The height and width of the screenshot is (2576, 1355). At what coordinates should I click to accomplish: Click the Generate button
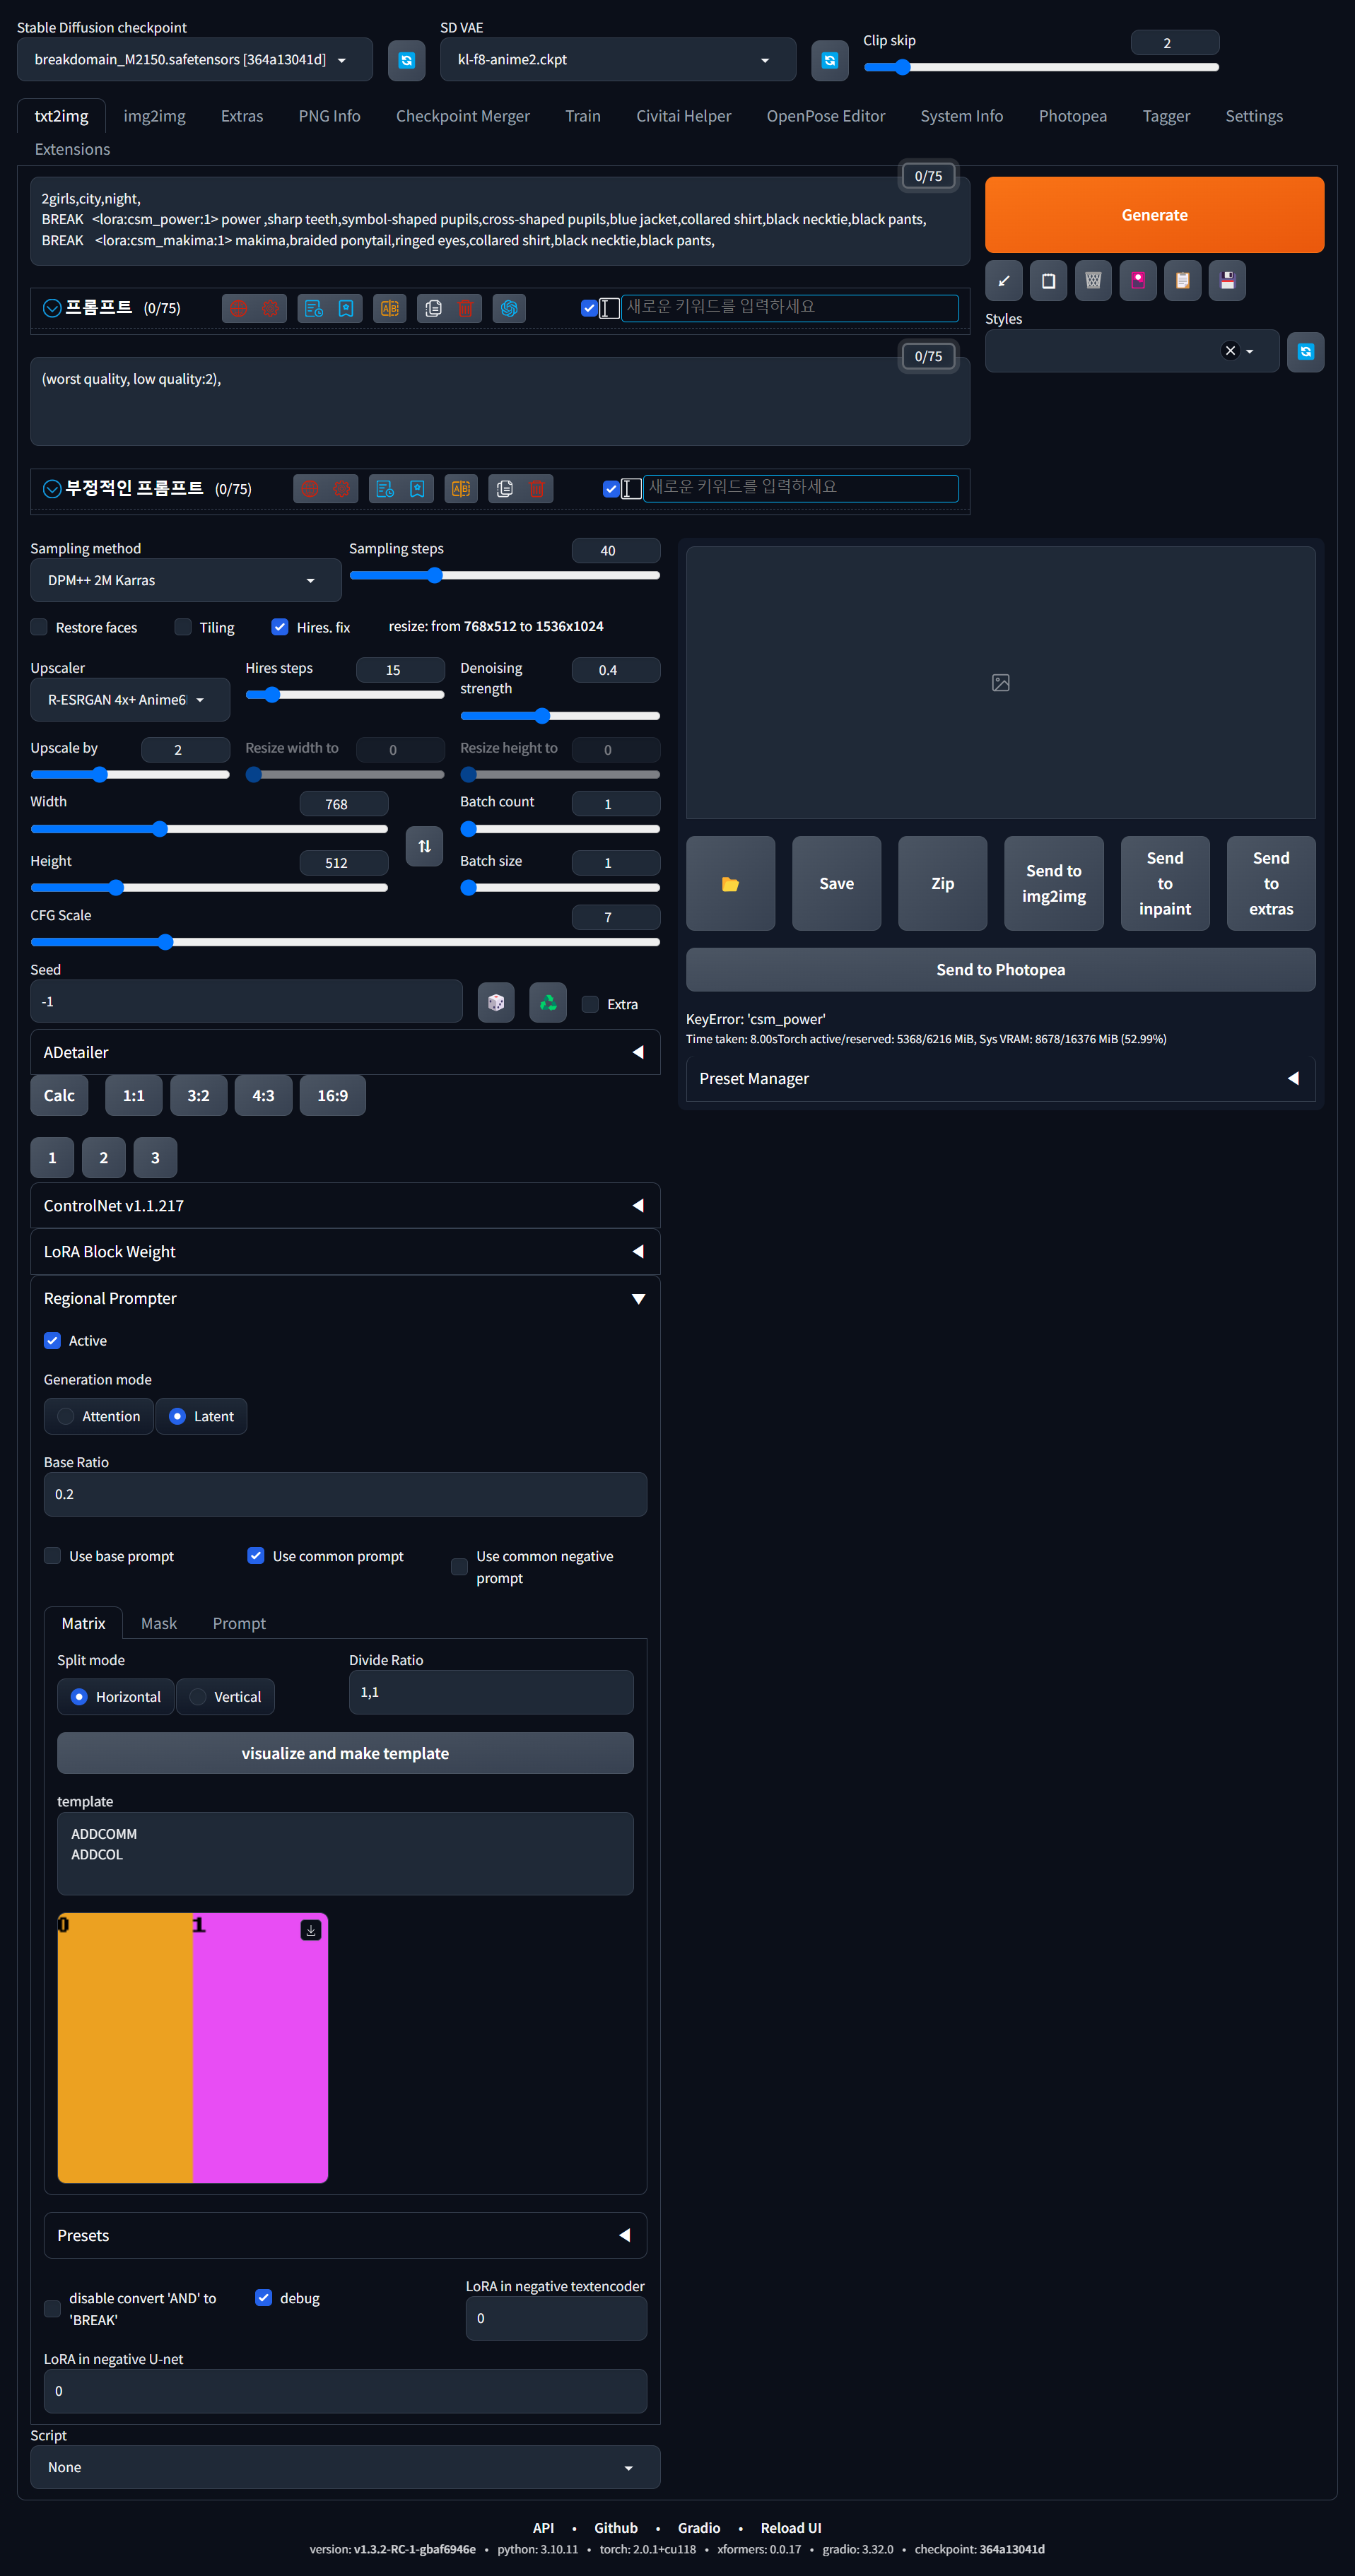(1154, 214)
